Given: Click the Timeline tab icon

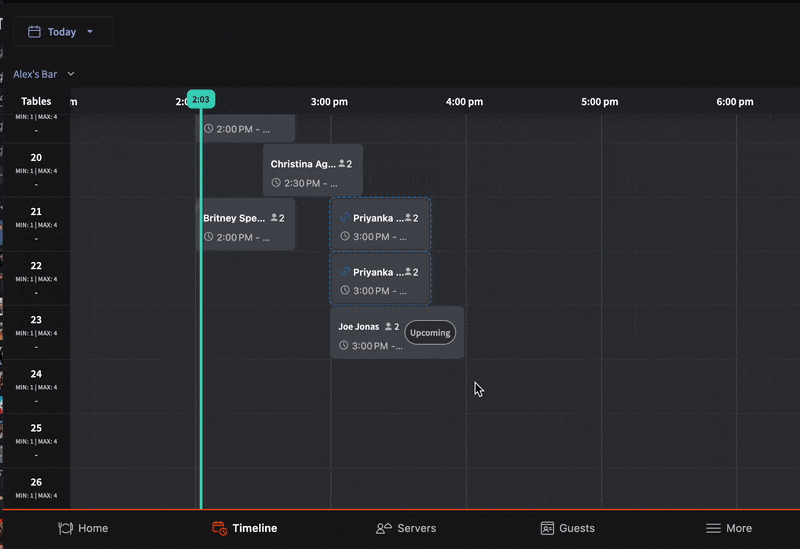Looking at the screenshot, I should (x=220, y=528).
